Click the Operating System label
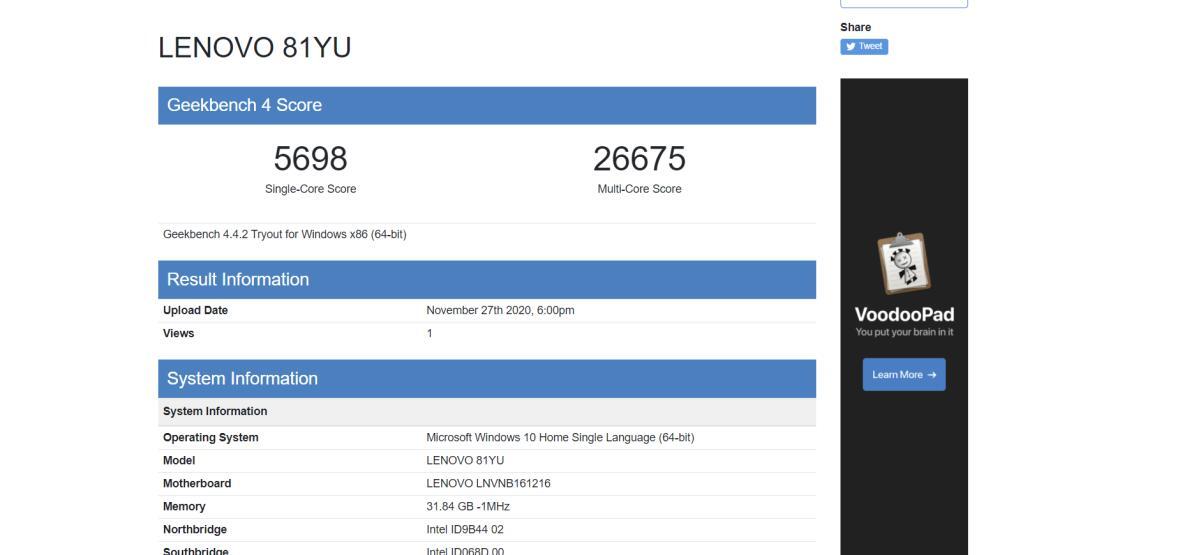Image resolution: width=1200 pixels, height=555 pixels. [x=210, y=437]
